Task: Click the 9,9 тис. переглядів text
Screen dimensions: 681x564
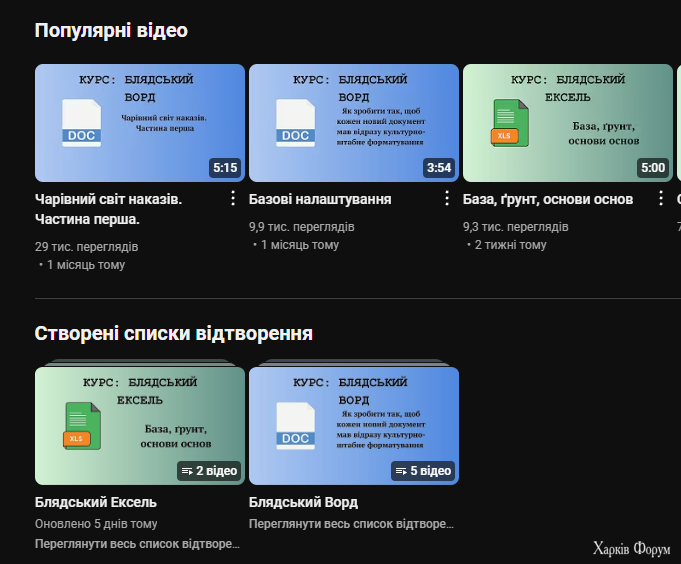Action: pyautogui.click(x=301, y=227)
